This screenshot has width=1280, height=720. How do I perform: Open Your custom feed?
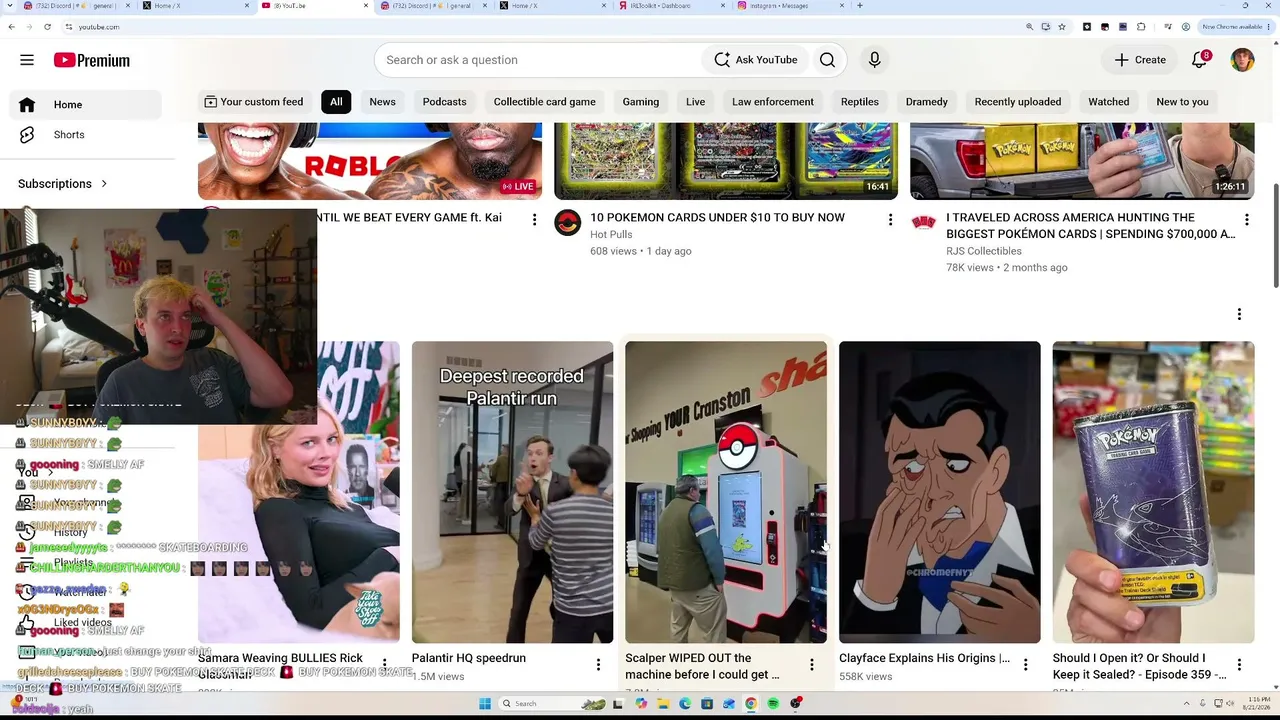pyautogui.click(x=254, y=102)
